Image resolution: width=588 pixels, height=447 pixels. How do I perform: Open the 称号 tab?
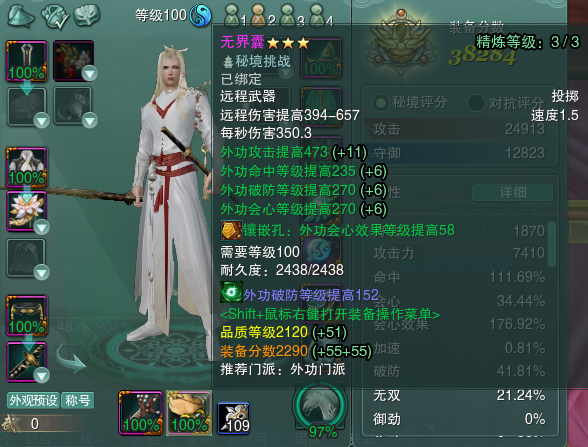point(78,400)
